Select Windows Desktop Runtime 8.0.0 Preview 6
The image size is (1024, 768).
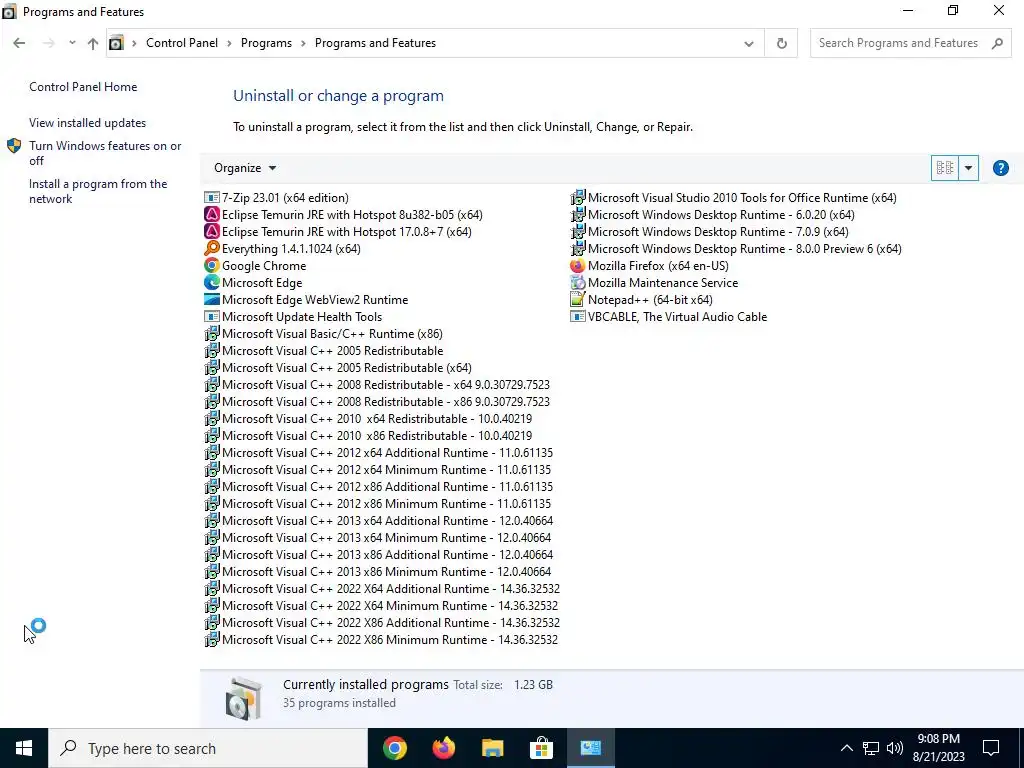click(736, 248)
